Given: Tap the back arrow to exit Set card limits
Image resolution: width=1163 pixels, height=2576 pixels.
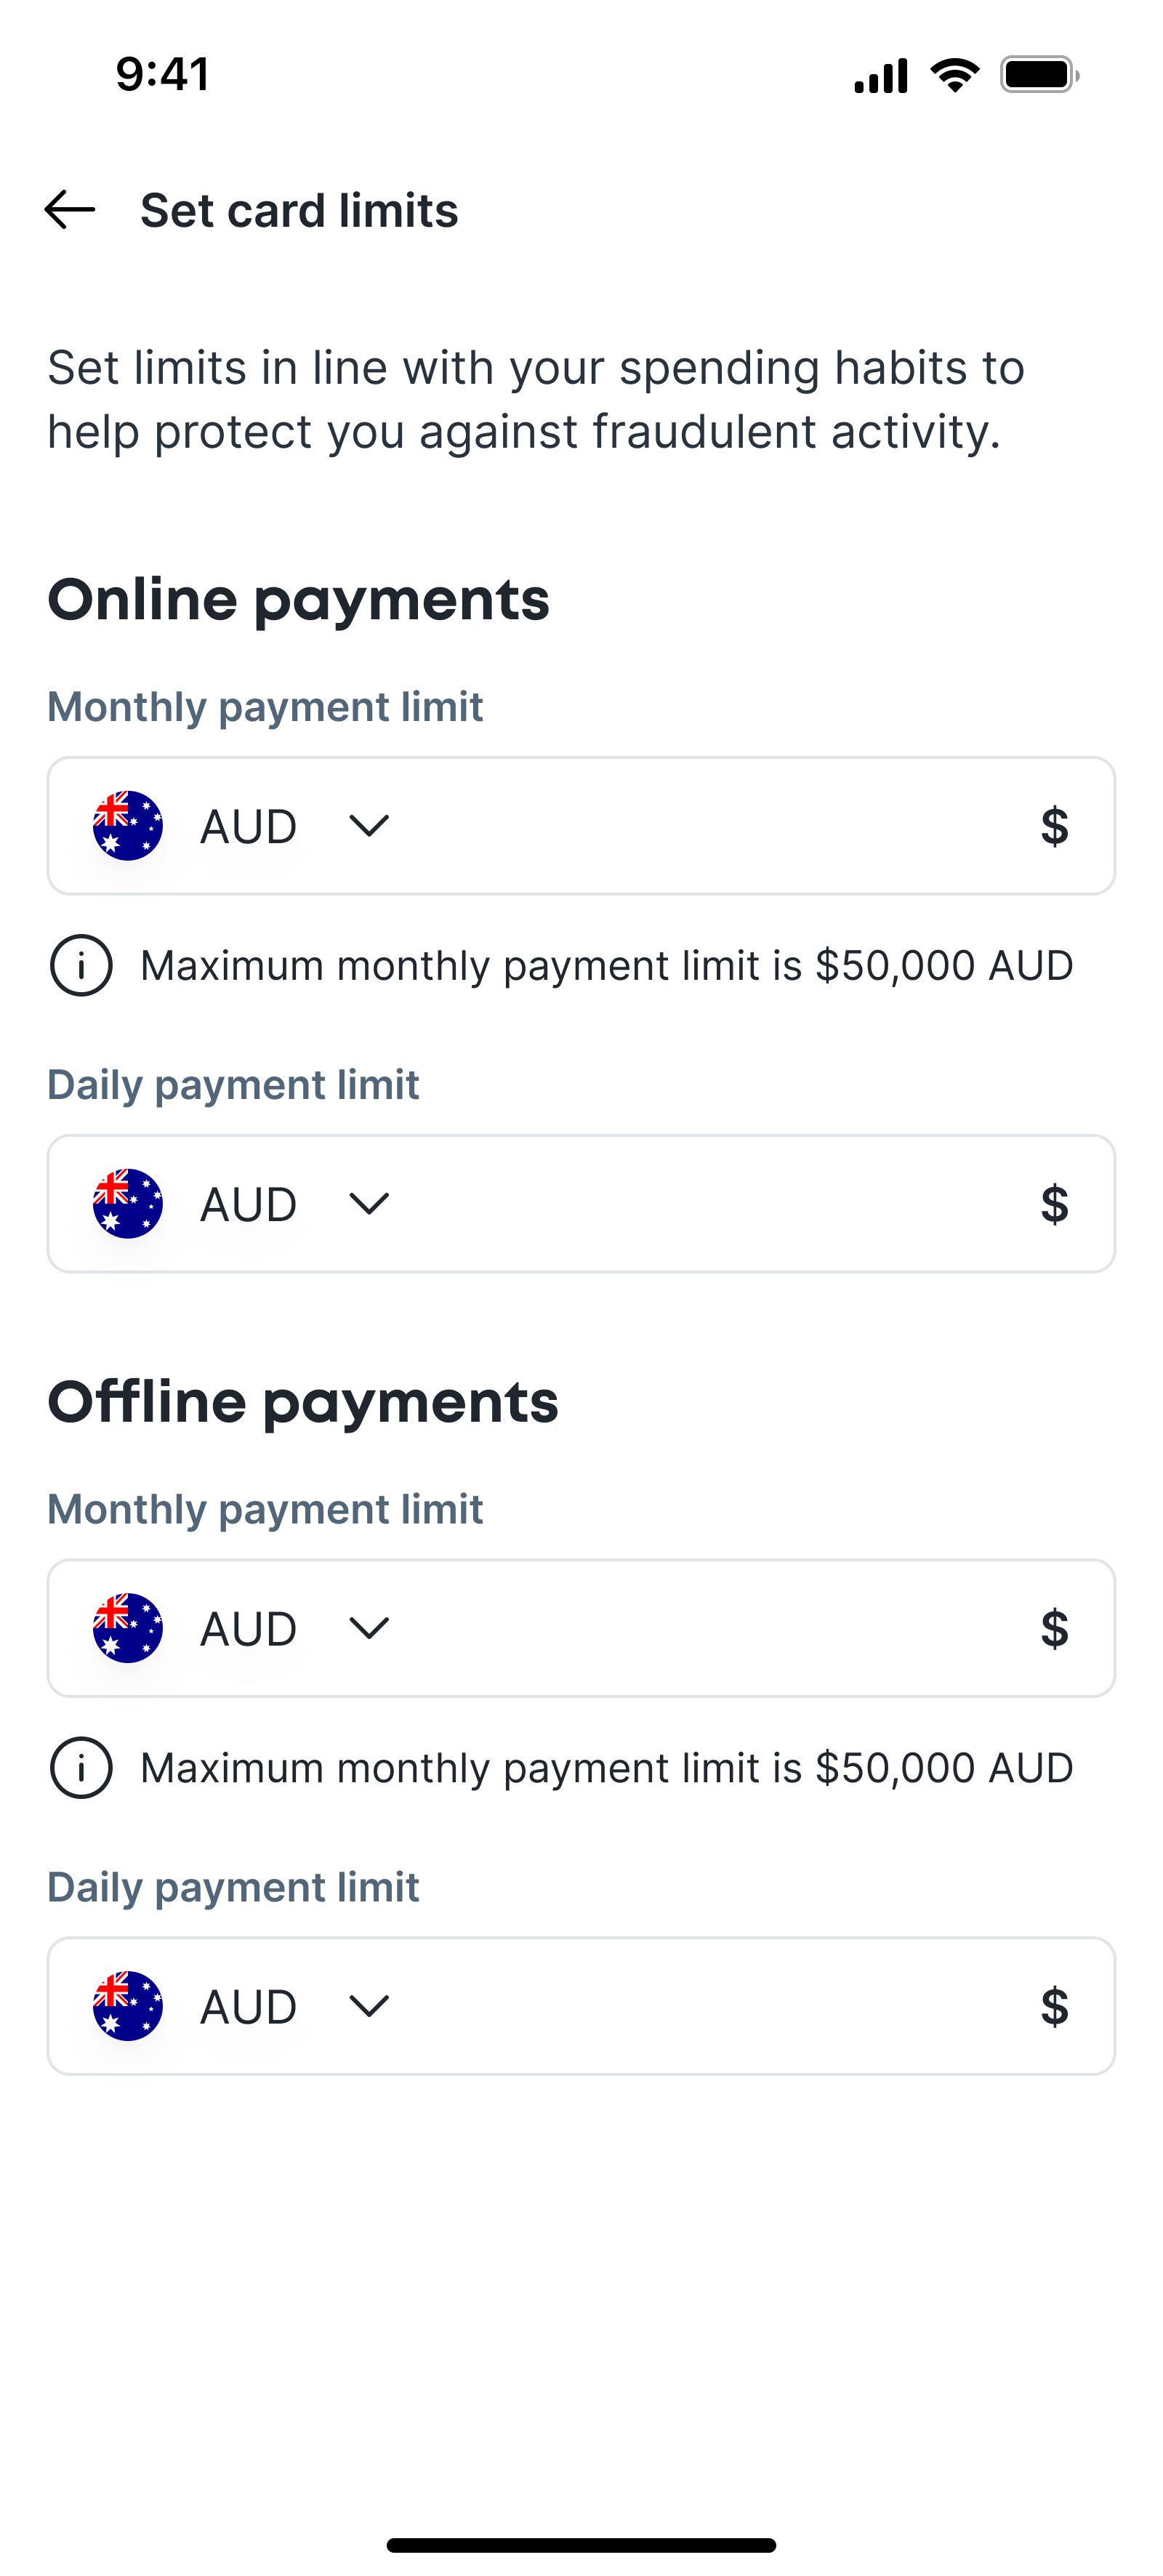Looking at the screenshot, I should (x=68, y=210).
